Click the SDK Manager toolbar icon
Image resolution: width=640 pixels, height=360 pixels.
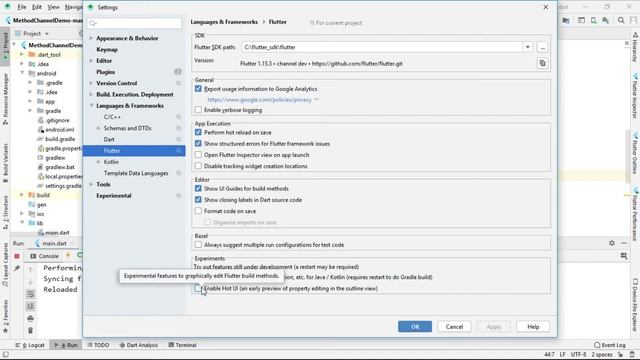(x=606, y=20)
